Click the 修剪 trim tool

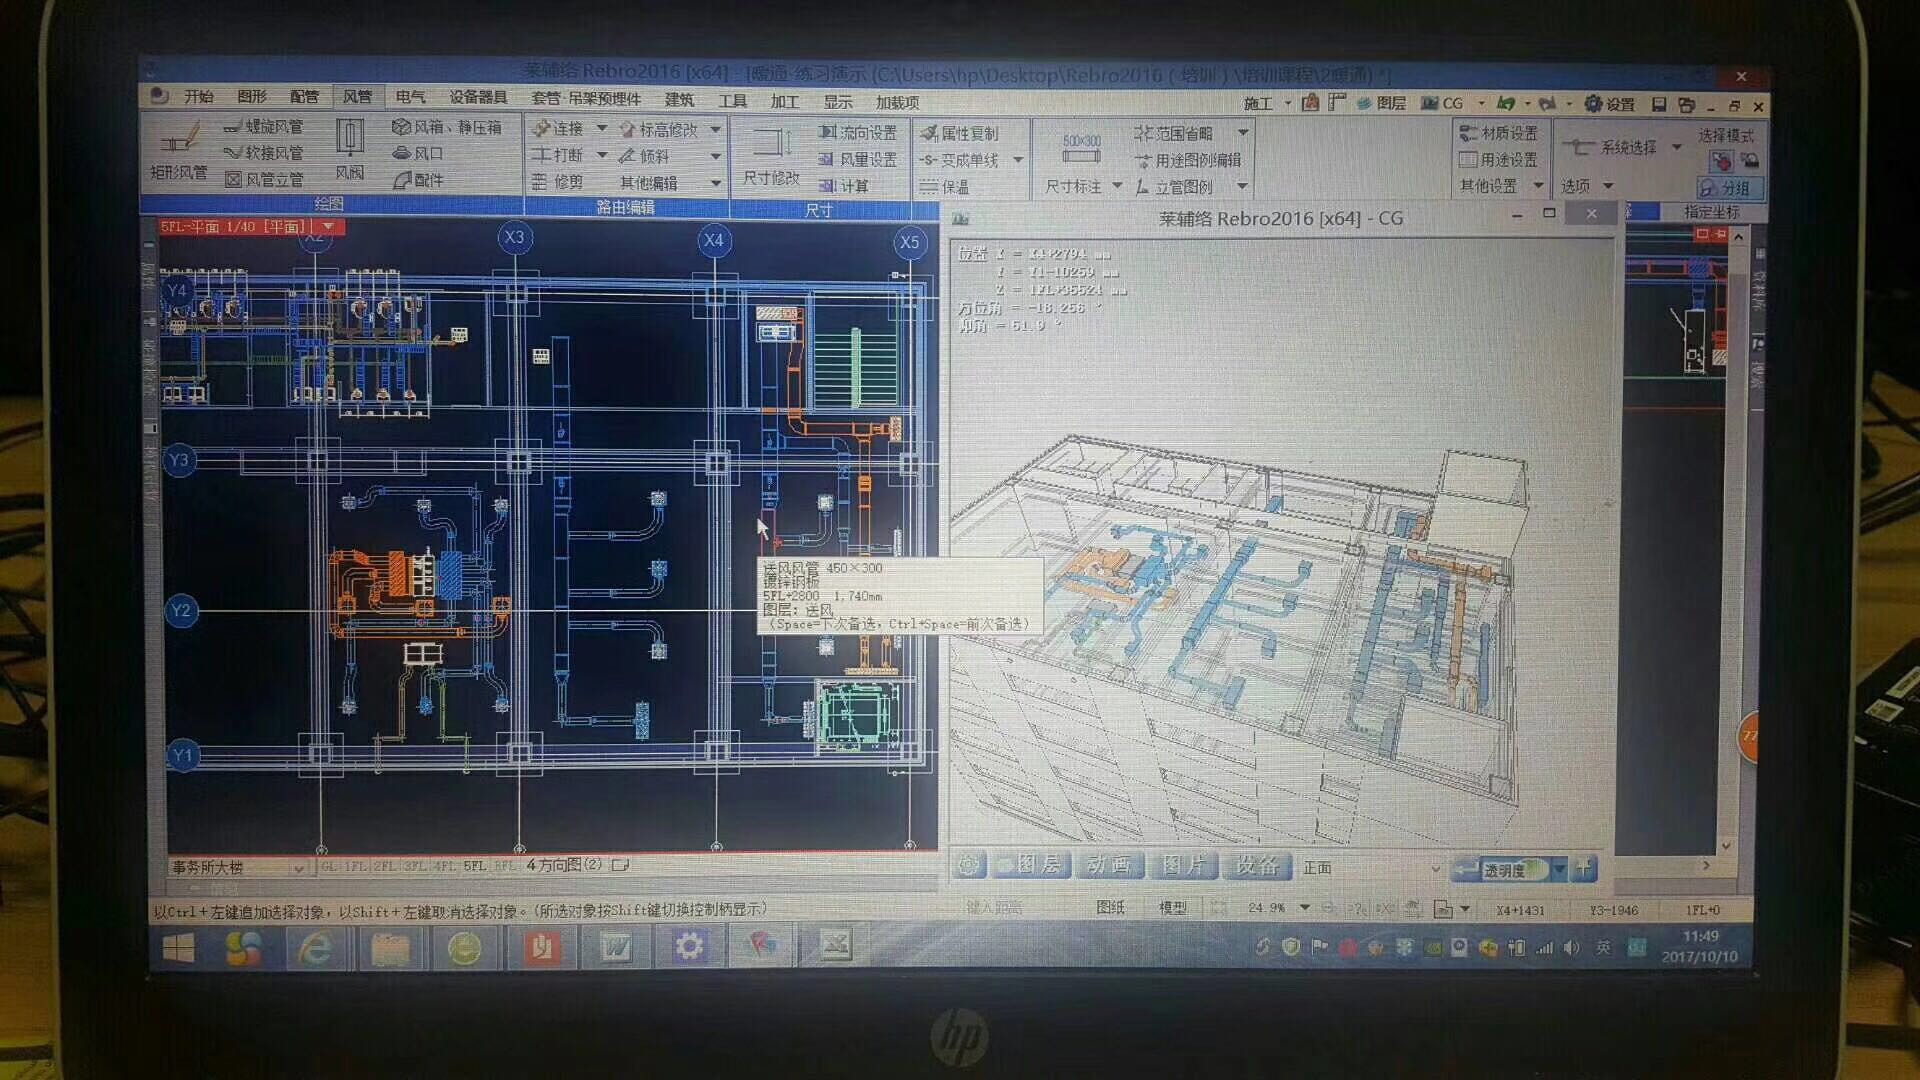pyautogui.click(x=557, y=182)
